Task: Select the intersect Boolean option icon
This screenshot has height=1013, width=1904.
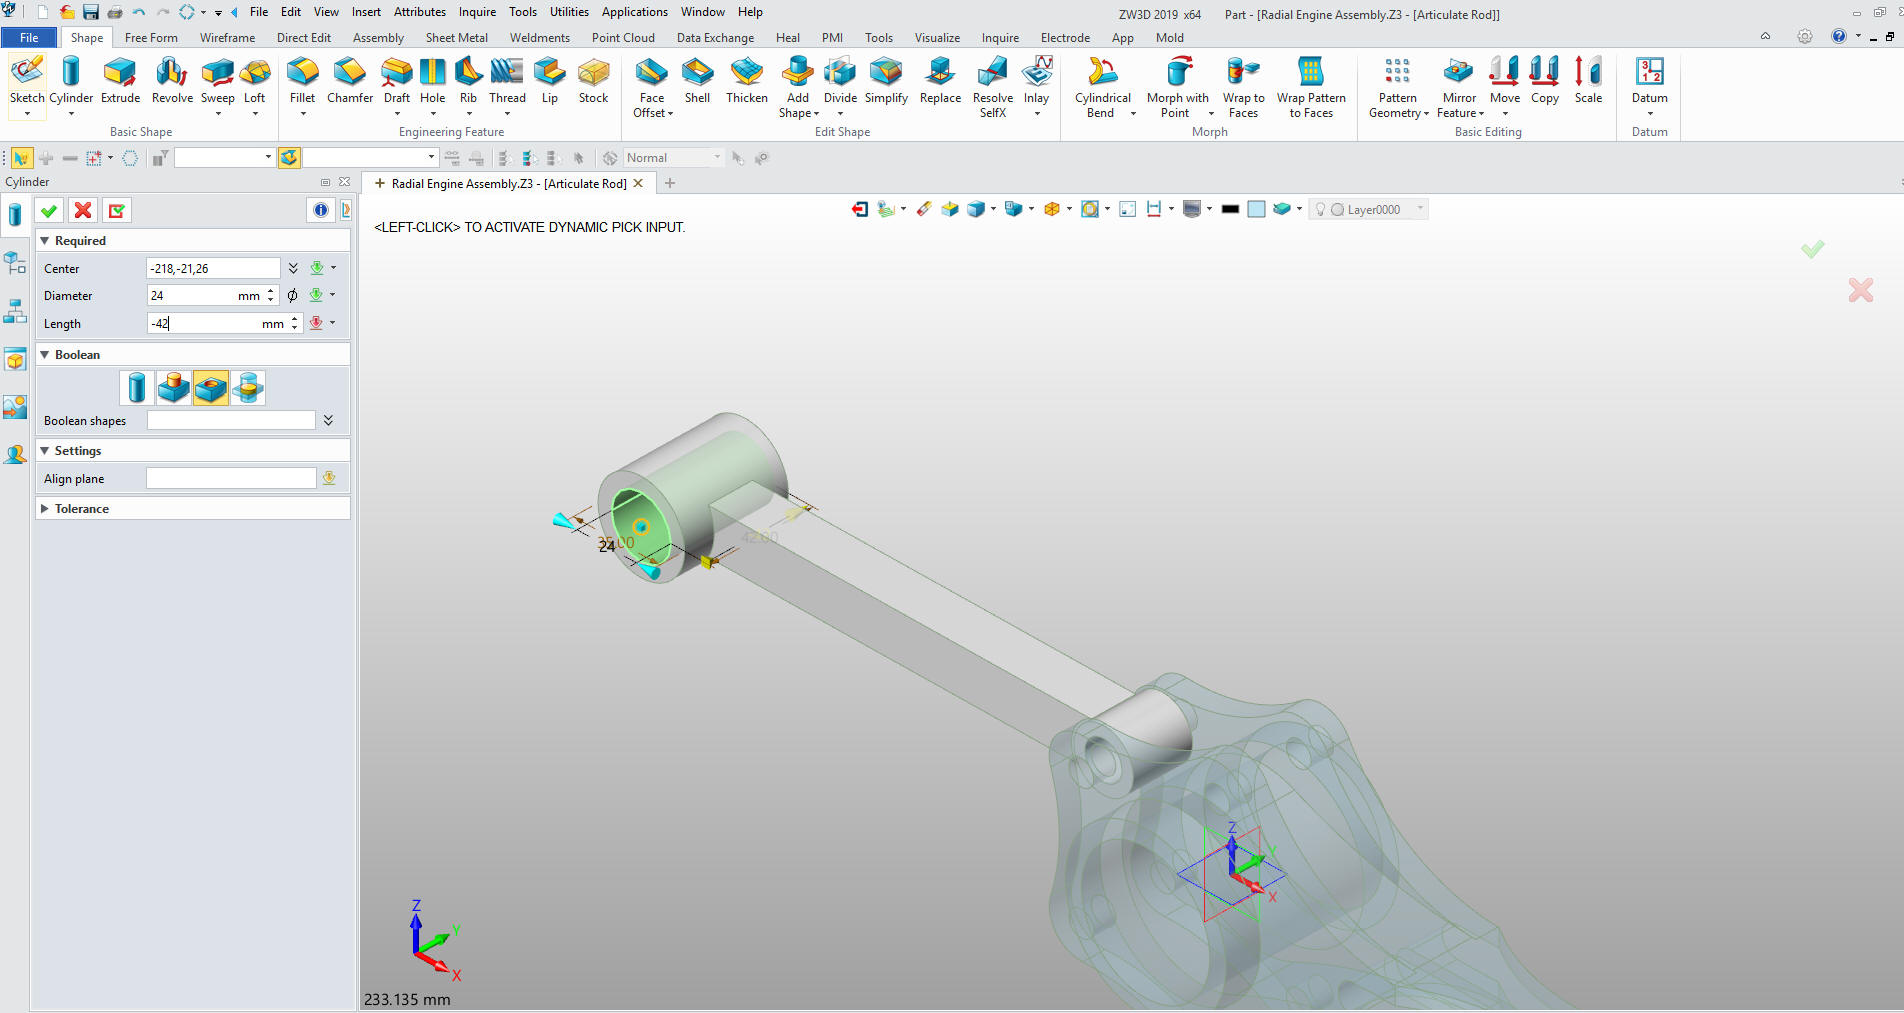Action: 248,388
